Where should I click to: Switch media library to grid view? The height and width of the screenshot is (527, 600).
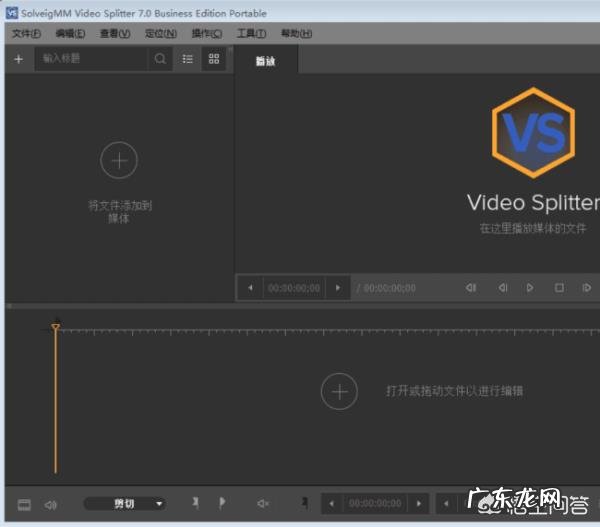pyautogui.click(x=214, y=59)
